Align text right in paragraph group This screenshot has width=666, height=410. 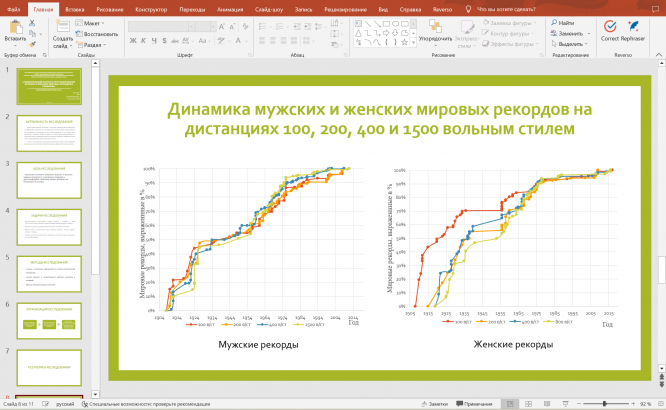tap(283, 41)
